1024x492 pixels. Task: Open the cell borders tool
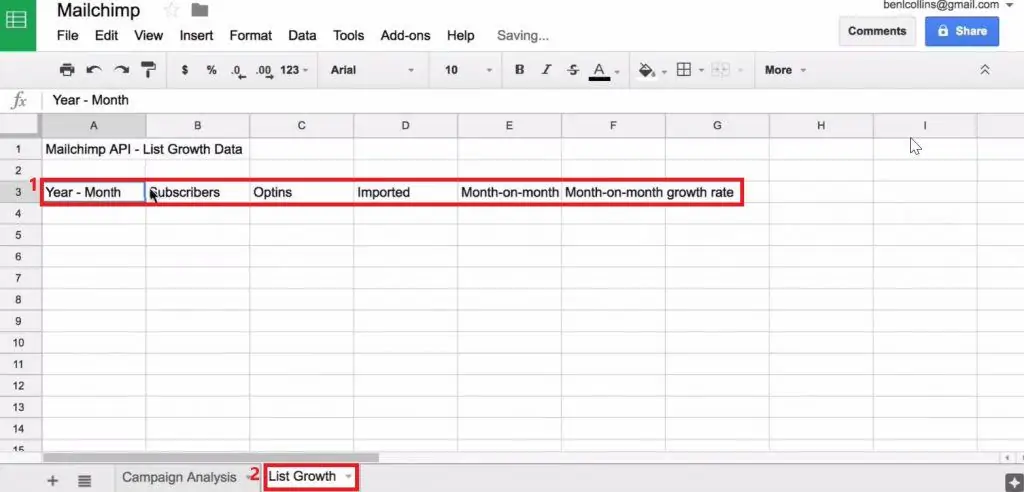(684, 70)
